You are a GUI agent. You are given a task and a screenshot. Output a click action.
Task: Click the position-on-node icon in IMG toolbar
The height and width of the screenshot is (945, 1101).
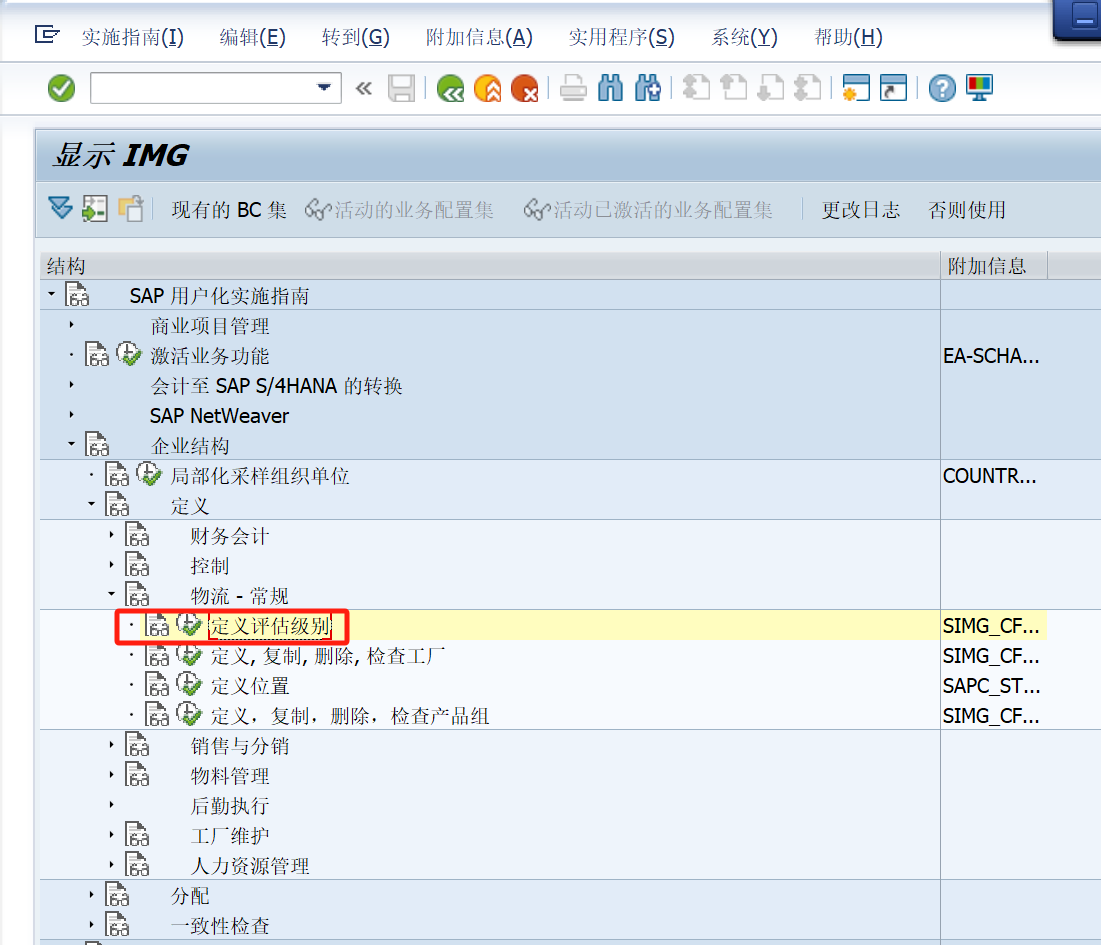tap(95, 209)
